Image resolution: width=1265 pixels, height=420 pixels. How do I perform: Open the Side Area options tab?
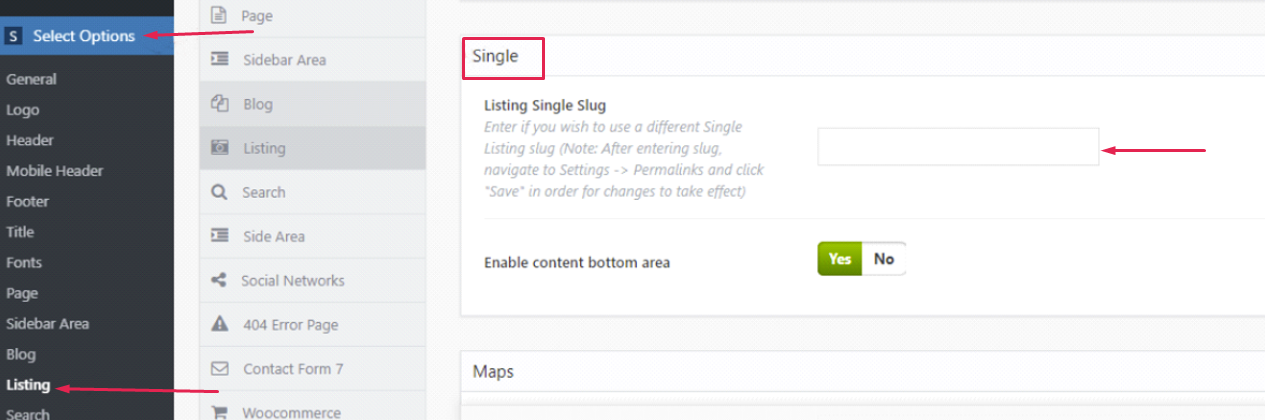click(x=273, y=237)
